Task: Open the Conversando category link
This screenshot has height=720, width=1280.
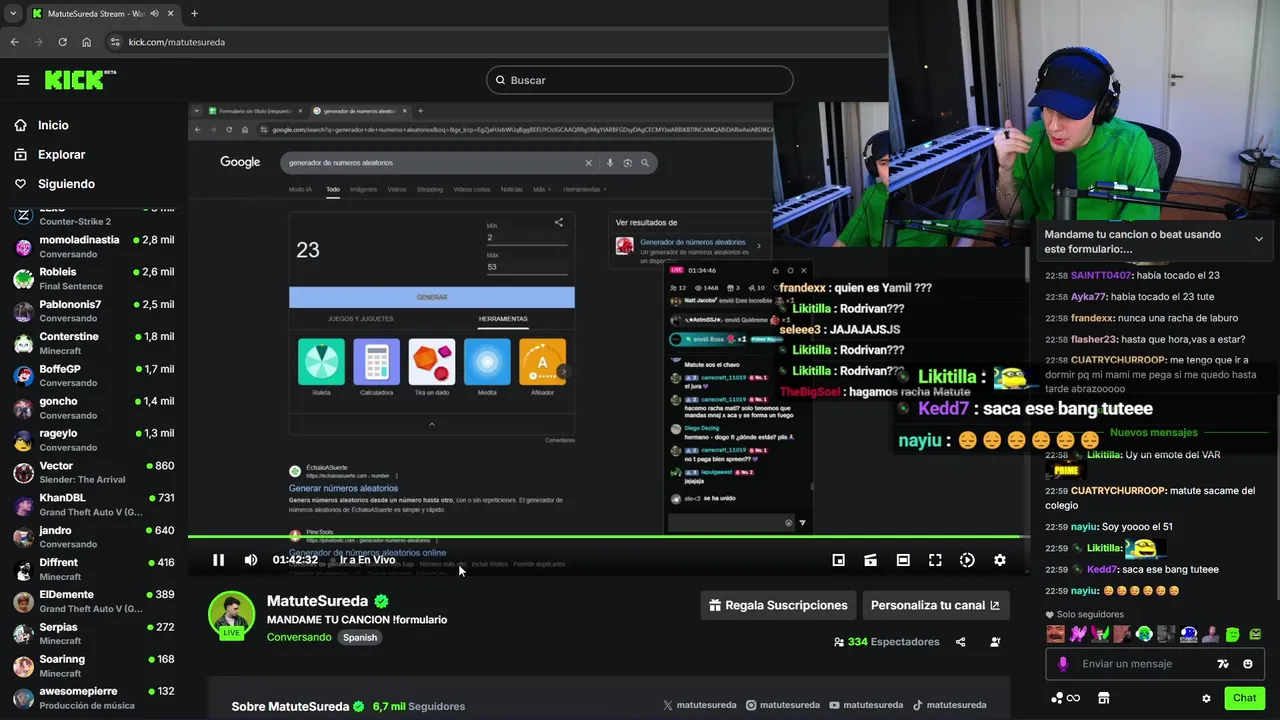Action: tap(299, 637)
